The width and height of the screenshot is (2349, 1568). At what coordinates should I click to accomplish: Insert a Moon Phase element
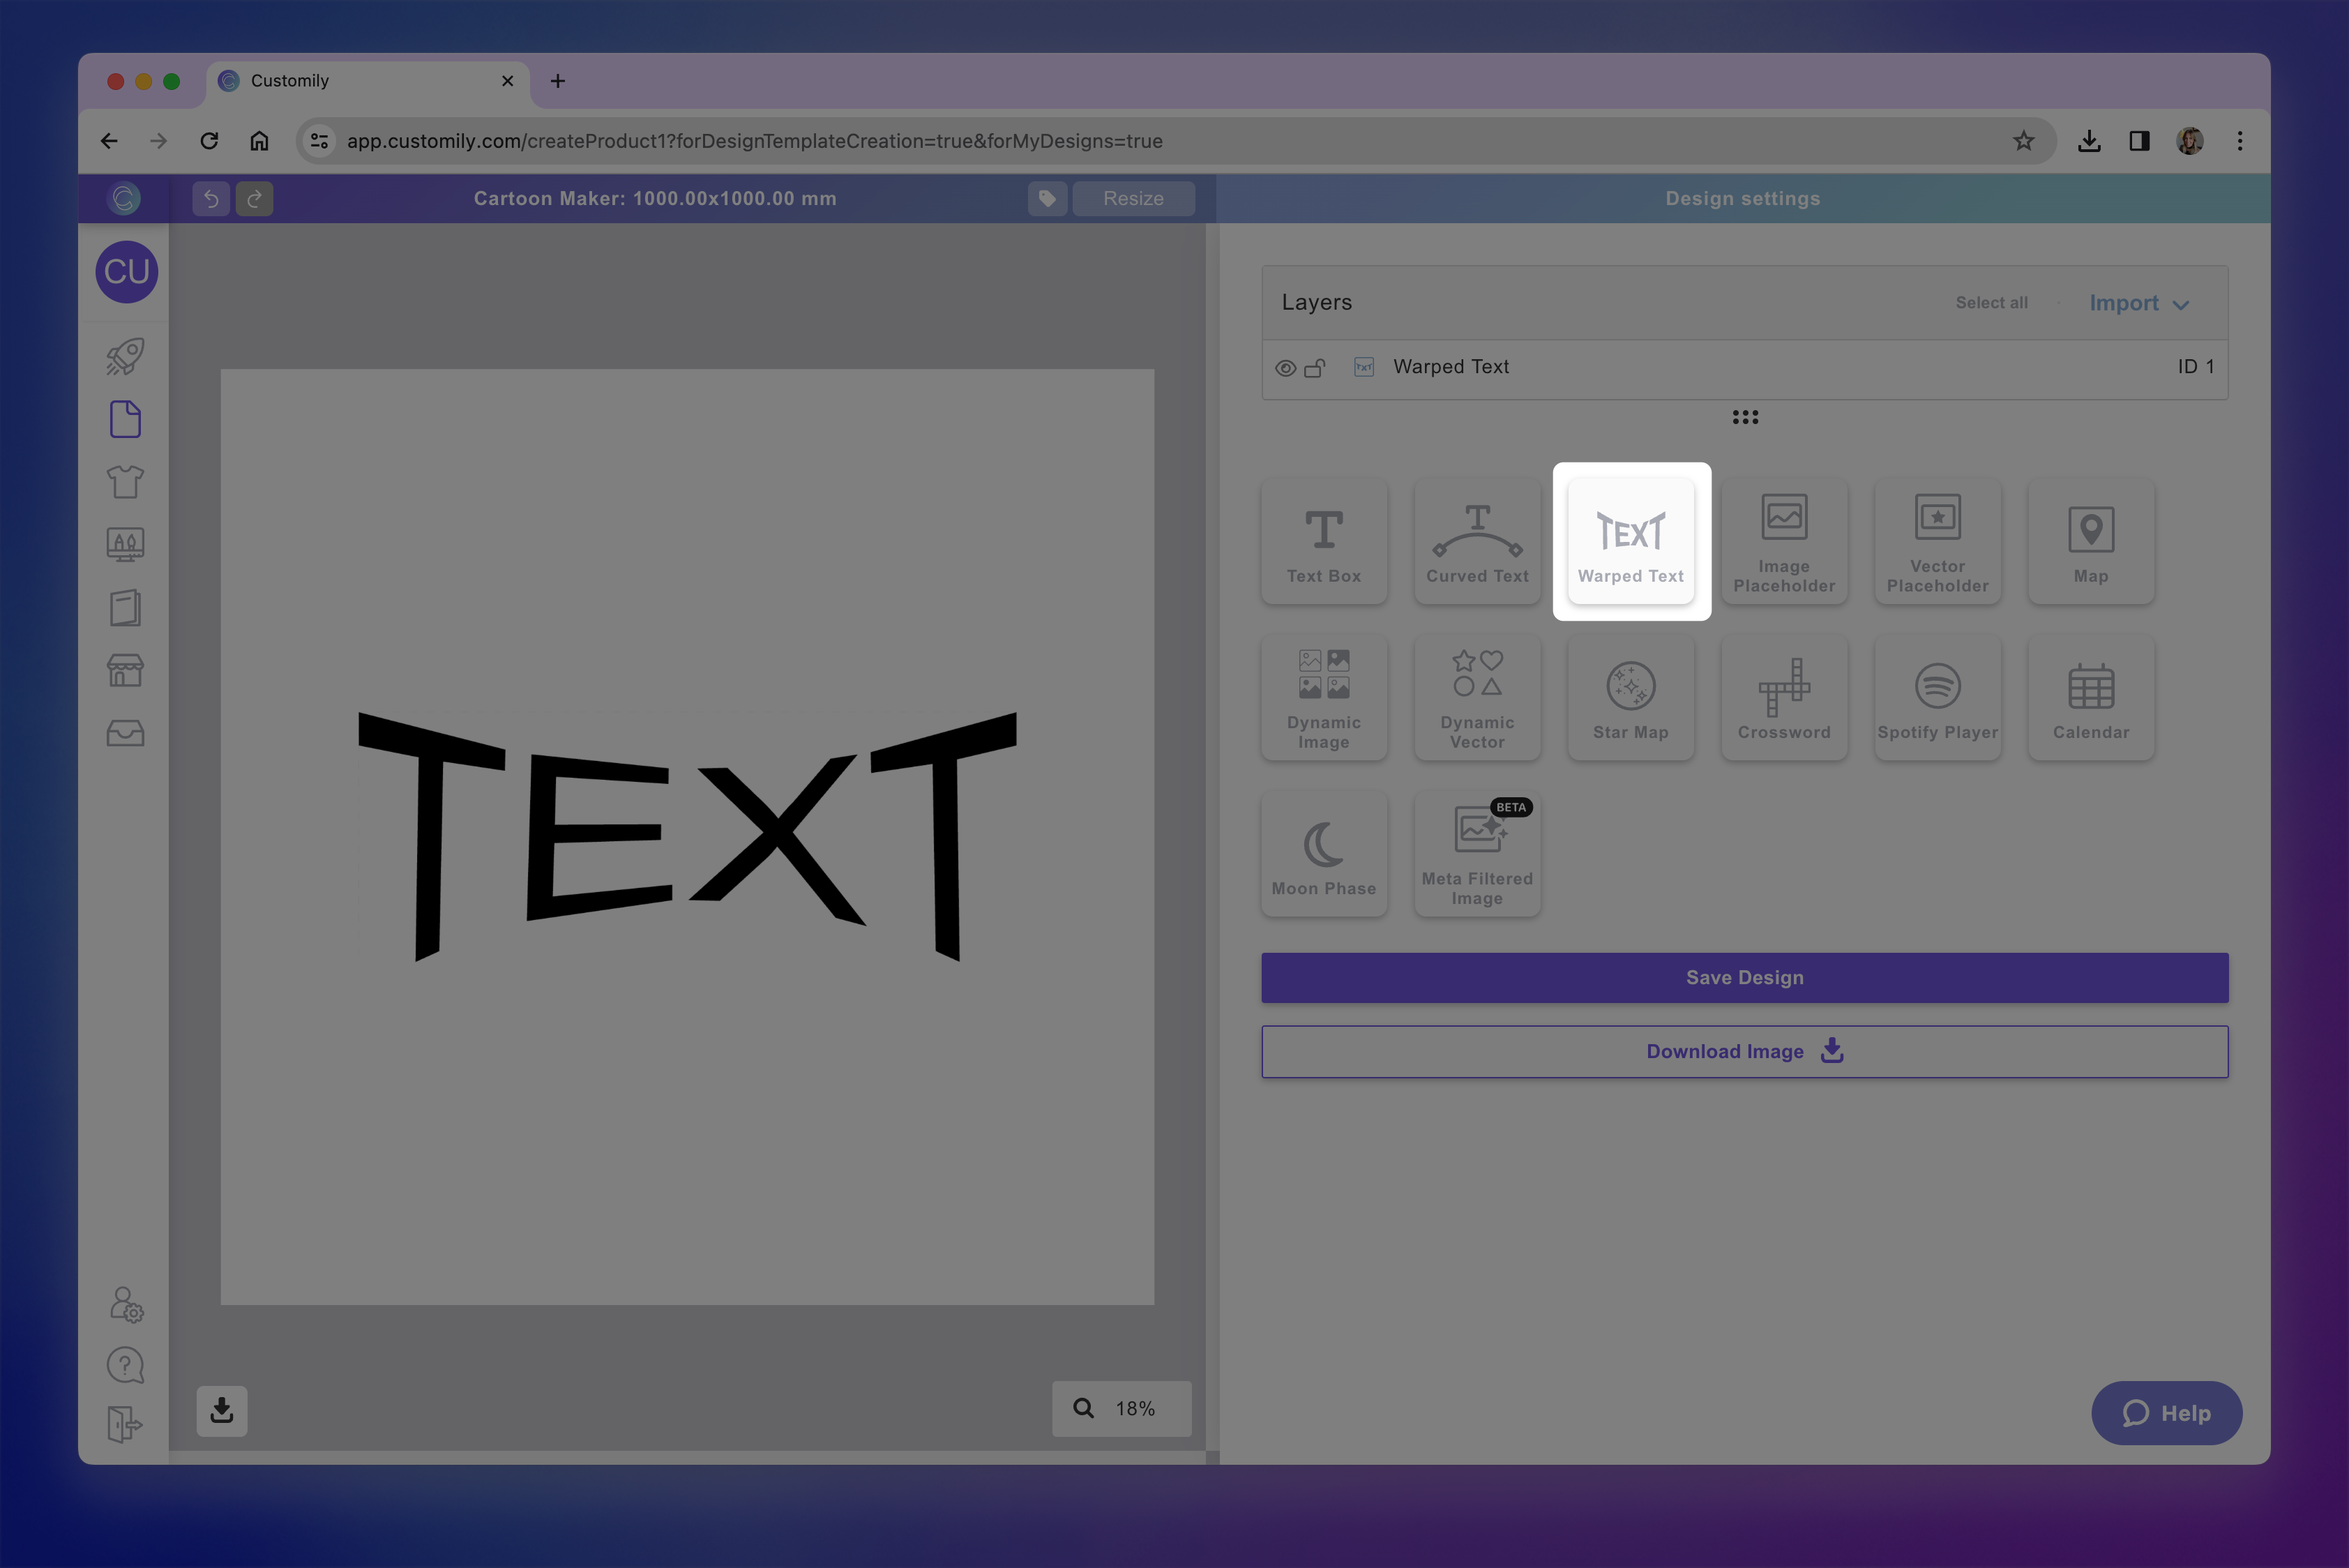(x=1323, y=854)
